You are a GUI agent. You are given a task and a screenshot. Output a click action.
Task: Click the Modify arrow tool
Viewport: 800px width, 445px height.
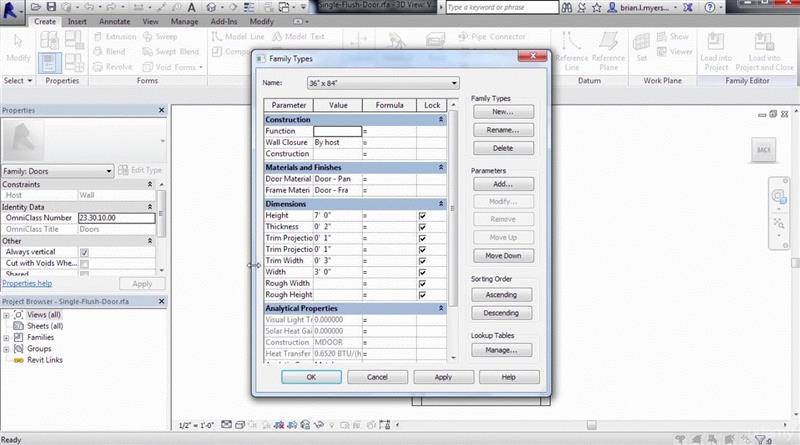tap(18, 48)
